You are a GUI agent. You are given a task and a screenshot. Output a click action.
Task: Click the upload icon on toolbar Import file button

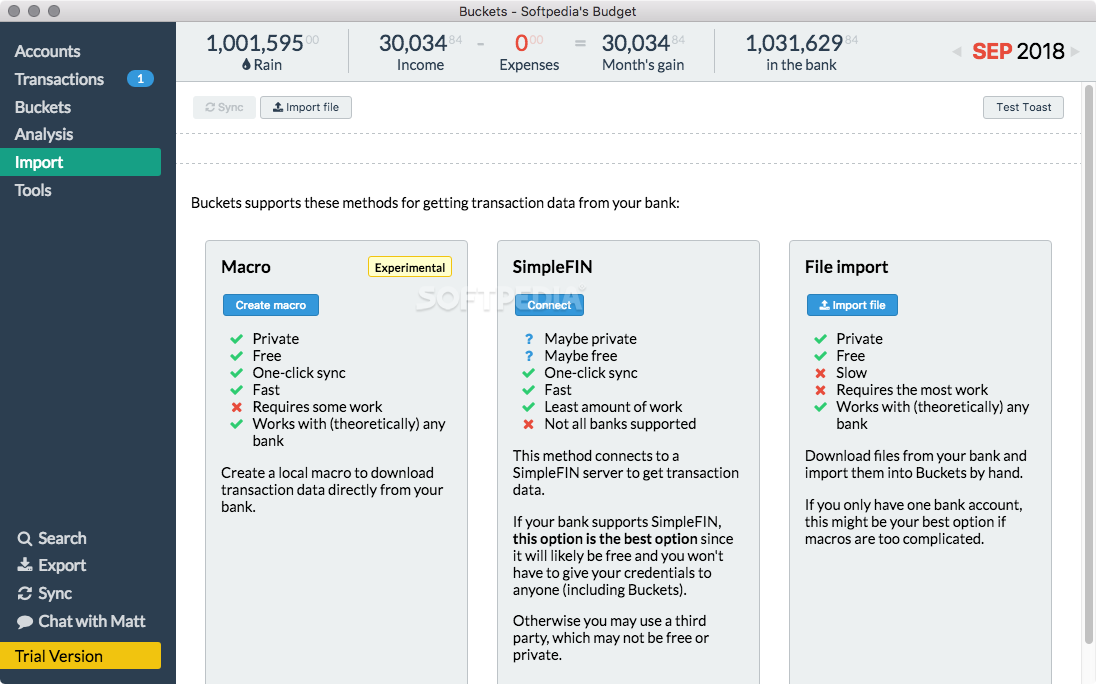(x=277, y=107)
